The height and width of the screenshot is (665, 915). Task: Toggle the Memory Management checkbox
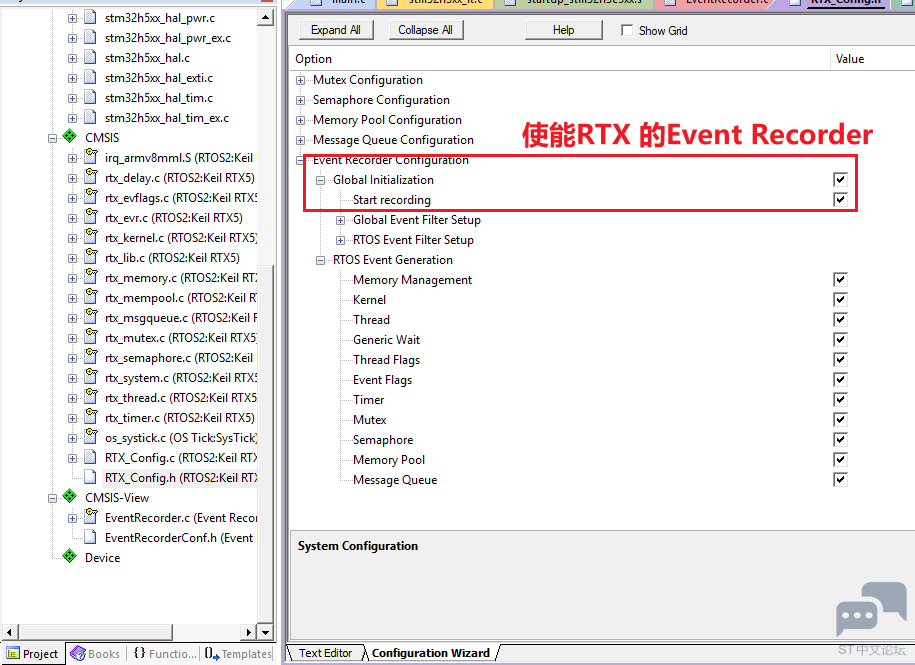pyautogui.click(x=840, y=279)
